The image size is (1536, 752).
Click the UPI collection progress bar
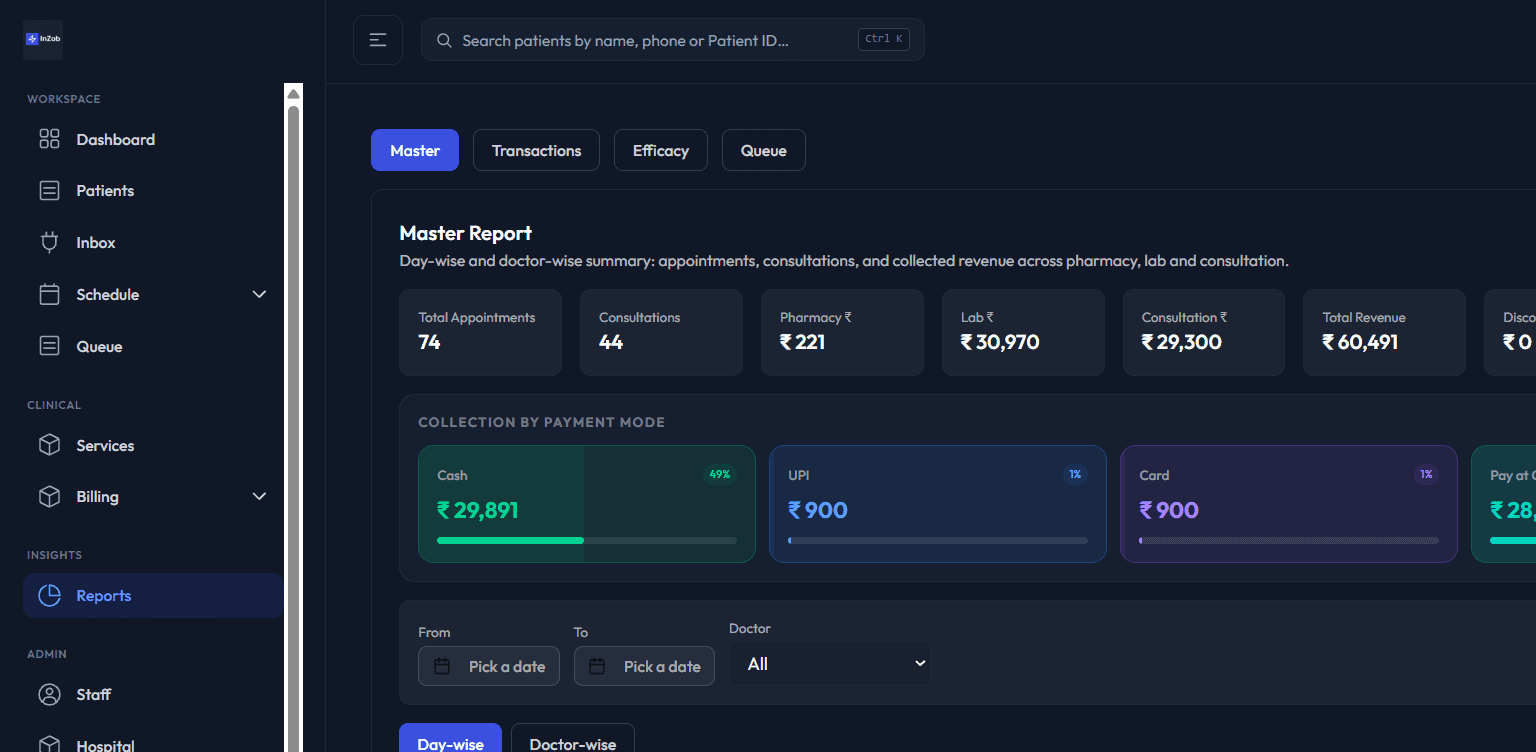tap(938, 540)
